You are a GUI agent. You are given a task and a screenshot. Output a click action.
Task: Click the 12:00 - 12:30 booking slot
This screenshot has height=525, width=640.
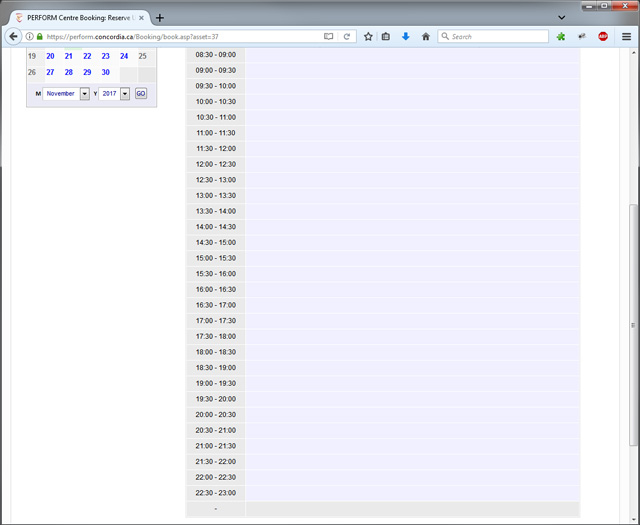412,164
